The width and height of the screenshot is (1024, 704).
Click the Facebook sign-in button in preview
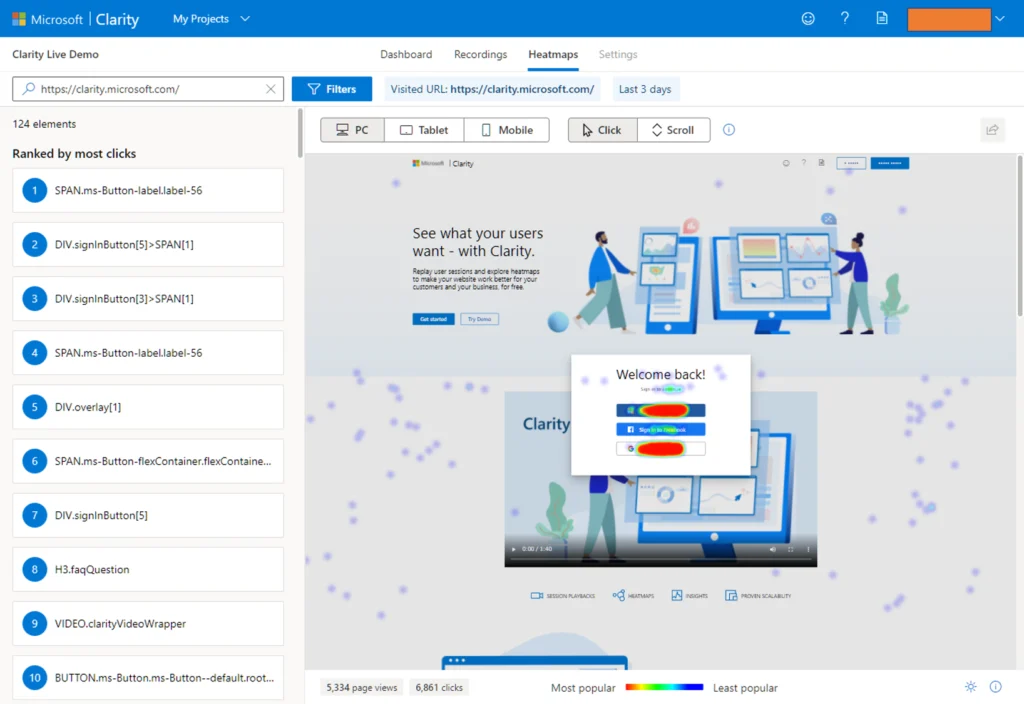[661, 429]
